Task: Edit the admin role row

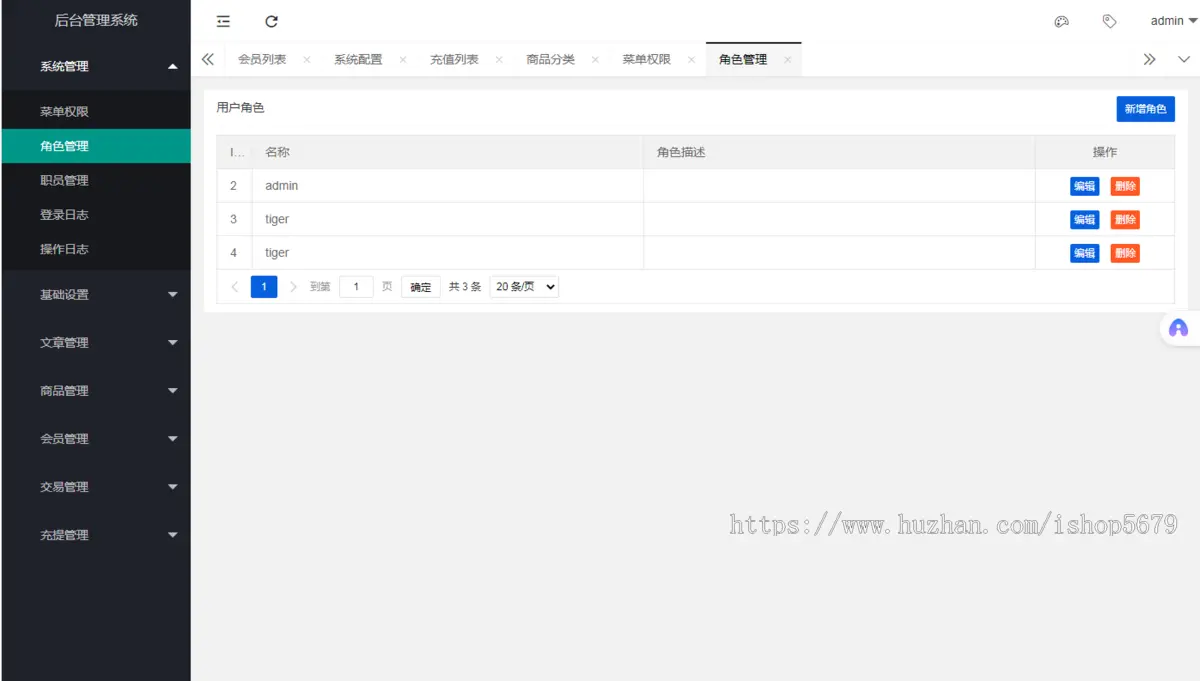Action: (x=1084, y=186)
